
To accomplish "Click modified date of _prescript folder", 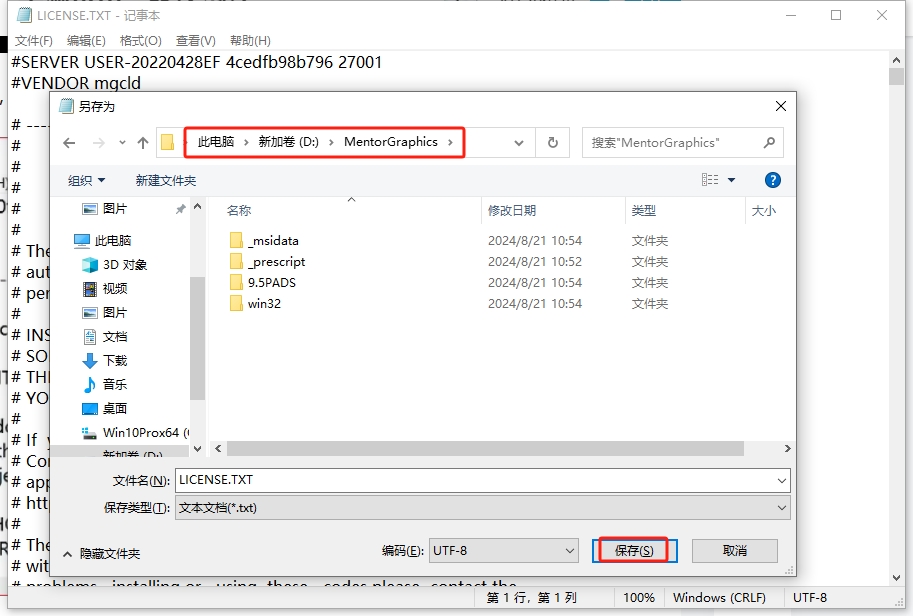I will point(535,261).
